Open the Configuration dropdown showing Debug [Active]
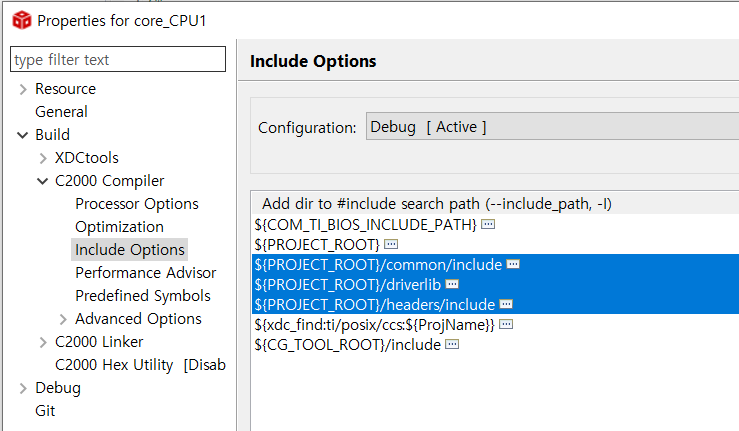Image resolution: width=739 pixels, height=431 pixels. (552, 126)
